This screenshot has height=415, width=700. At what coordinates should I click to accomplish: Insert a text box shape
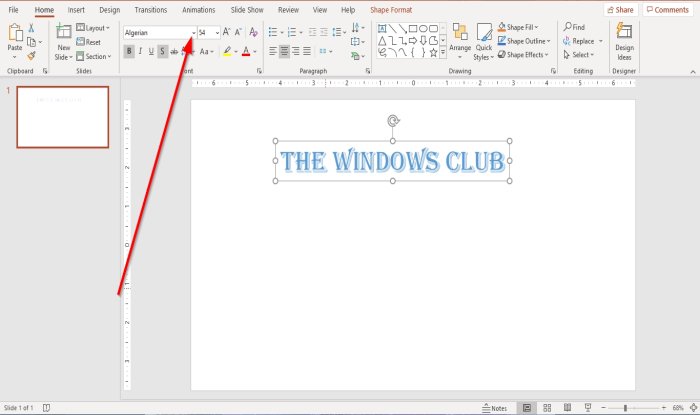pos(382,29)
